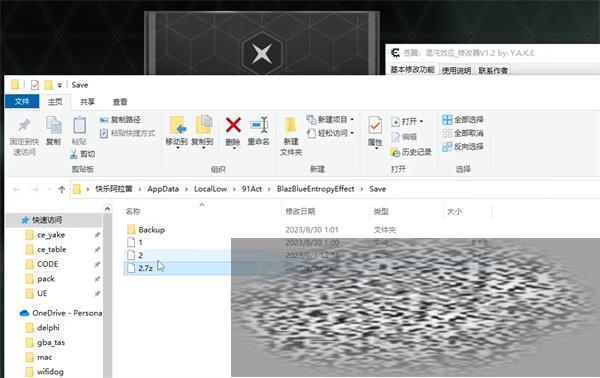Switch to the View ribbon tab
Viewport: 600px width, 378px height.
[x=120, y=102]
